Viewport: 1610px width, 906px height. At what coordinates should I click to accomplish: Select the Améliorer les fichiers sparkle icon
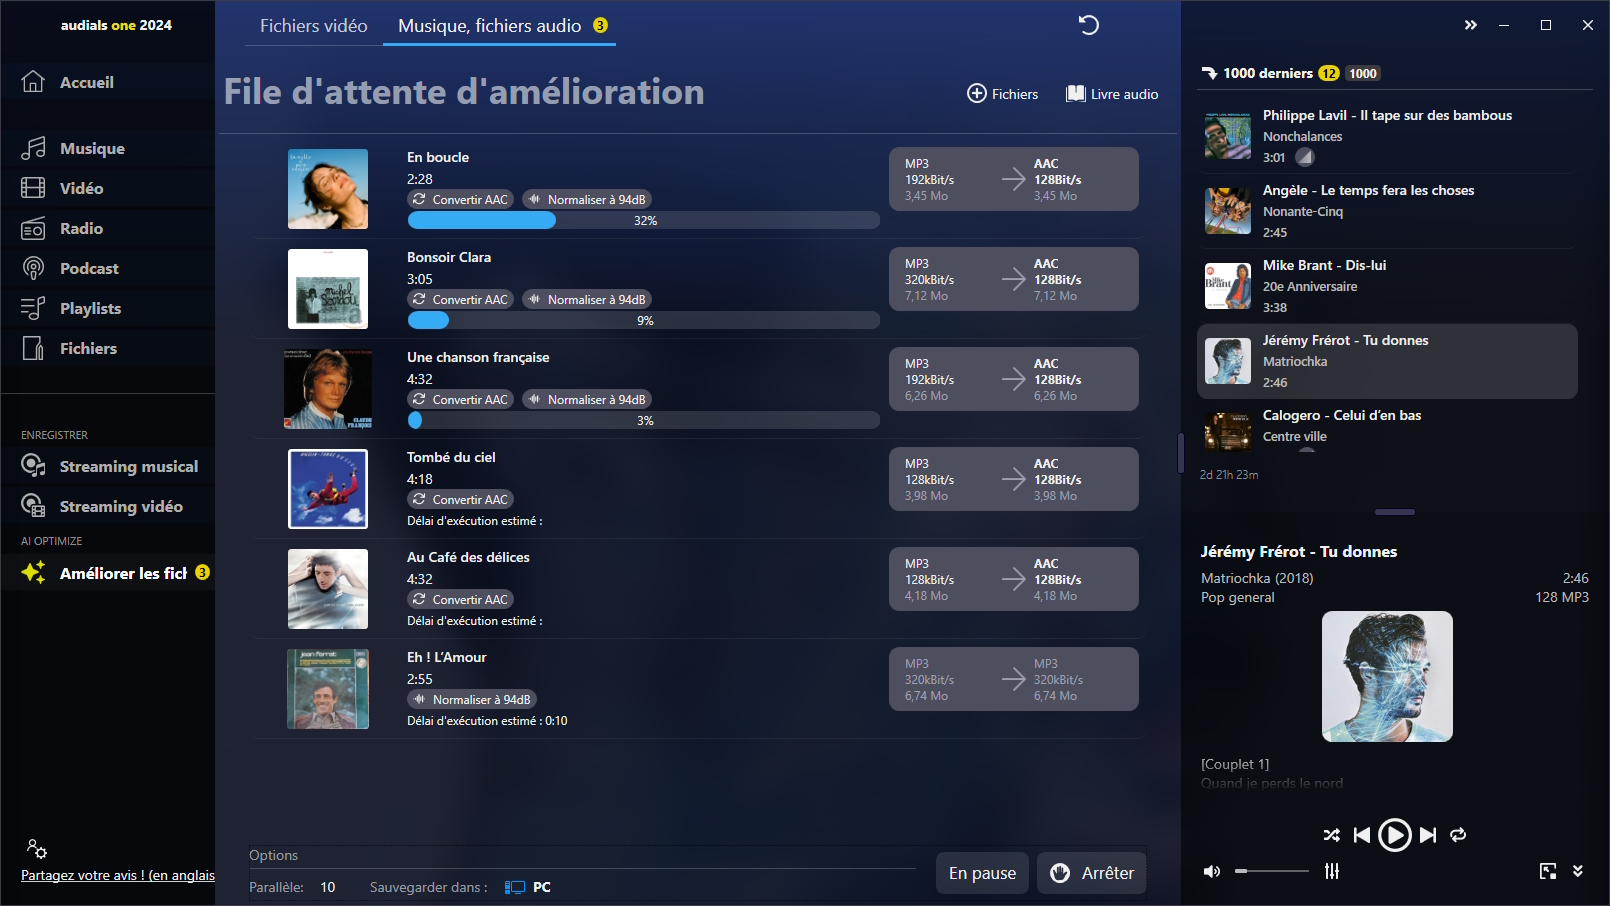pyautogui.click(x=33, y=572)
